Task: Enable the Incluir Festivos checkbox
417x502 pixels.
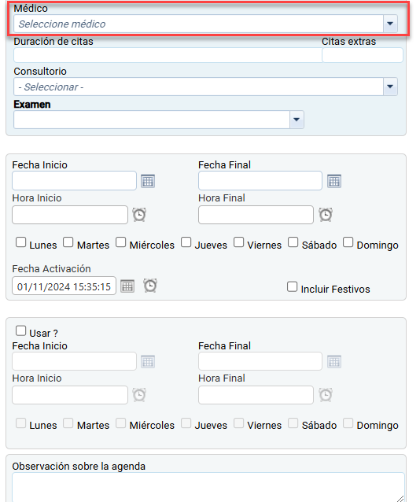Action: click(x=292, y=287)
